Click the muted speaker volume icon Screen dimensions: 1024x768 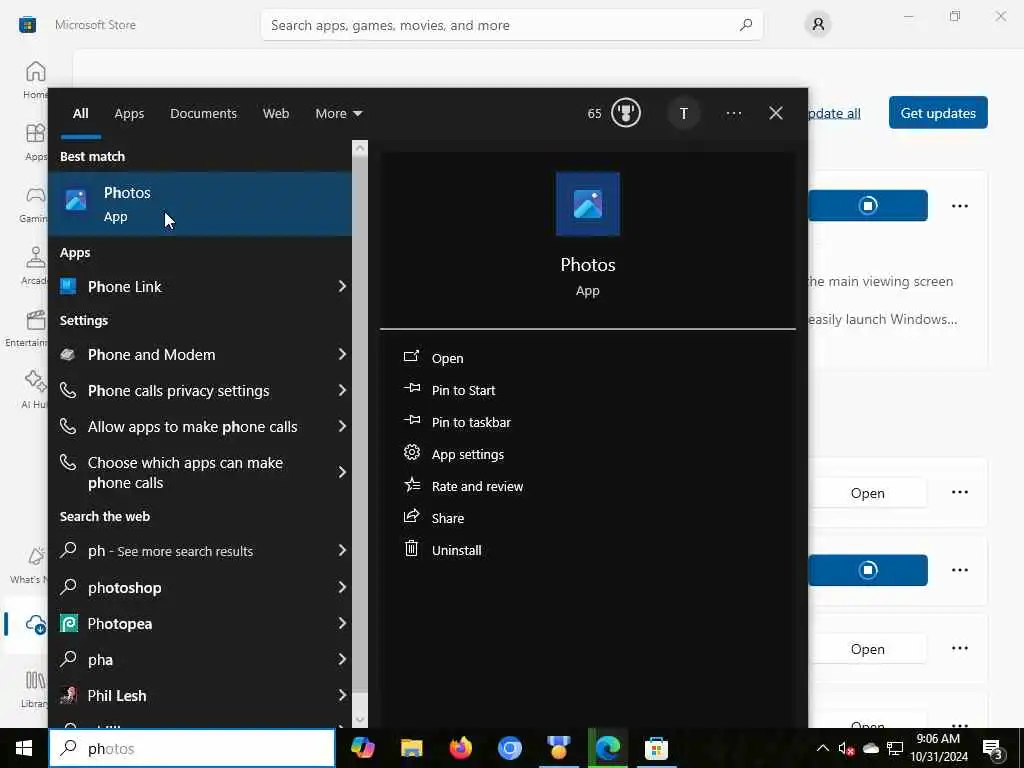point(846,748)
